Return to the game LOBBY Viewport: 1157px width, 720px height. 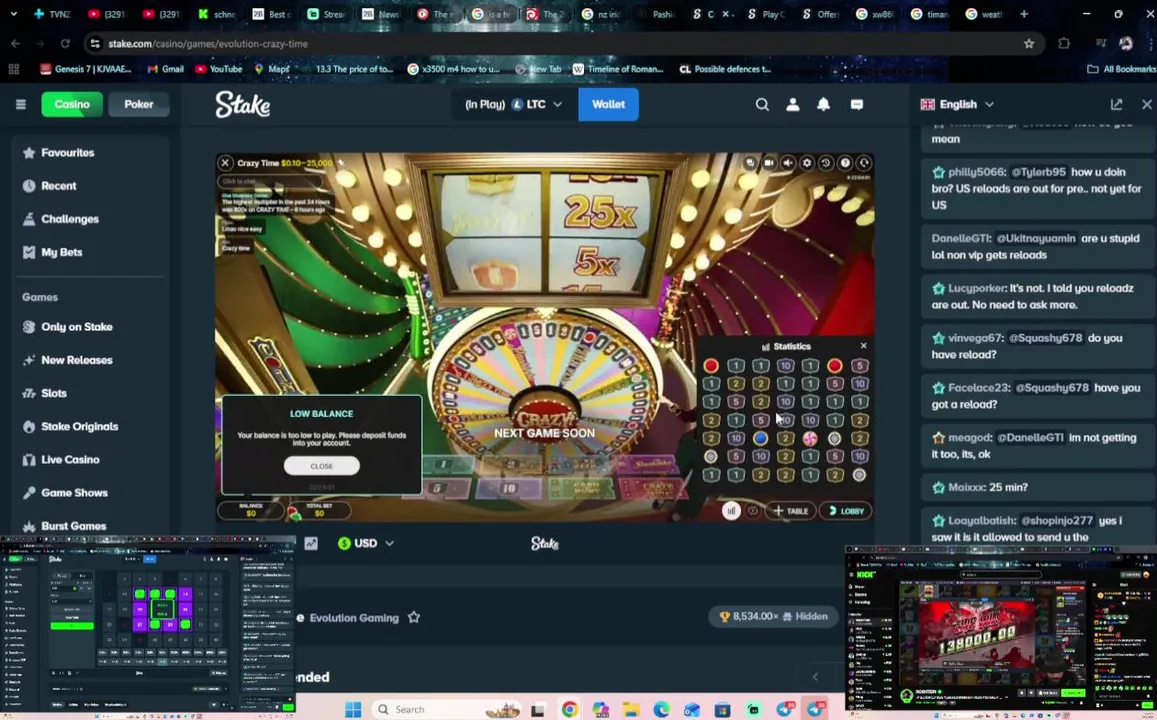(846, 510)
